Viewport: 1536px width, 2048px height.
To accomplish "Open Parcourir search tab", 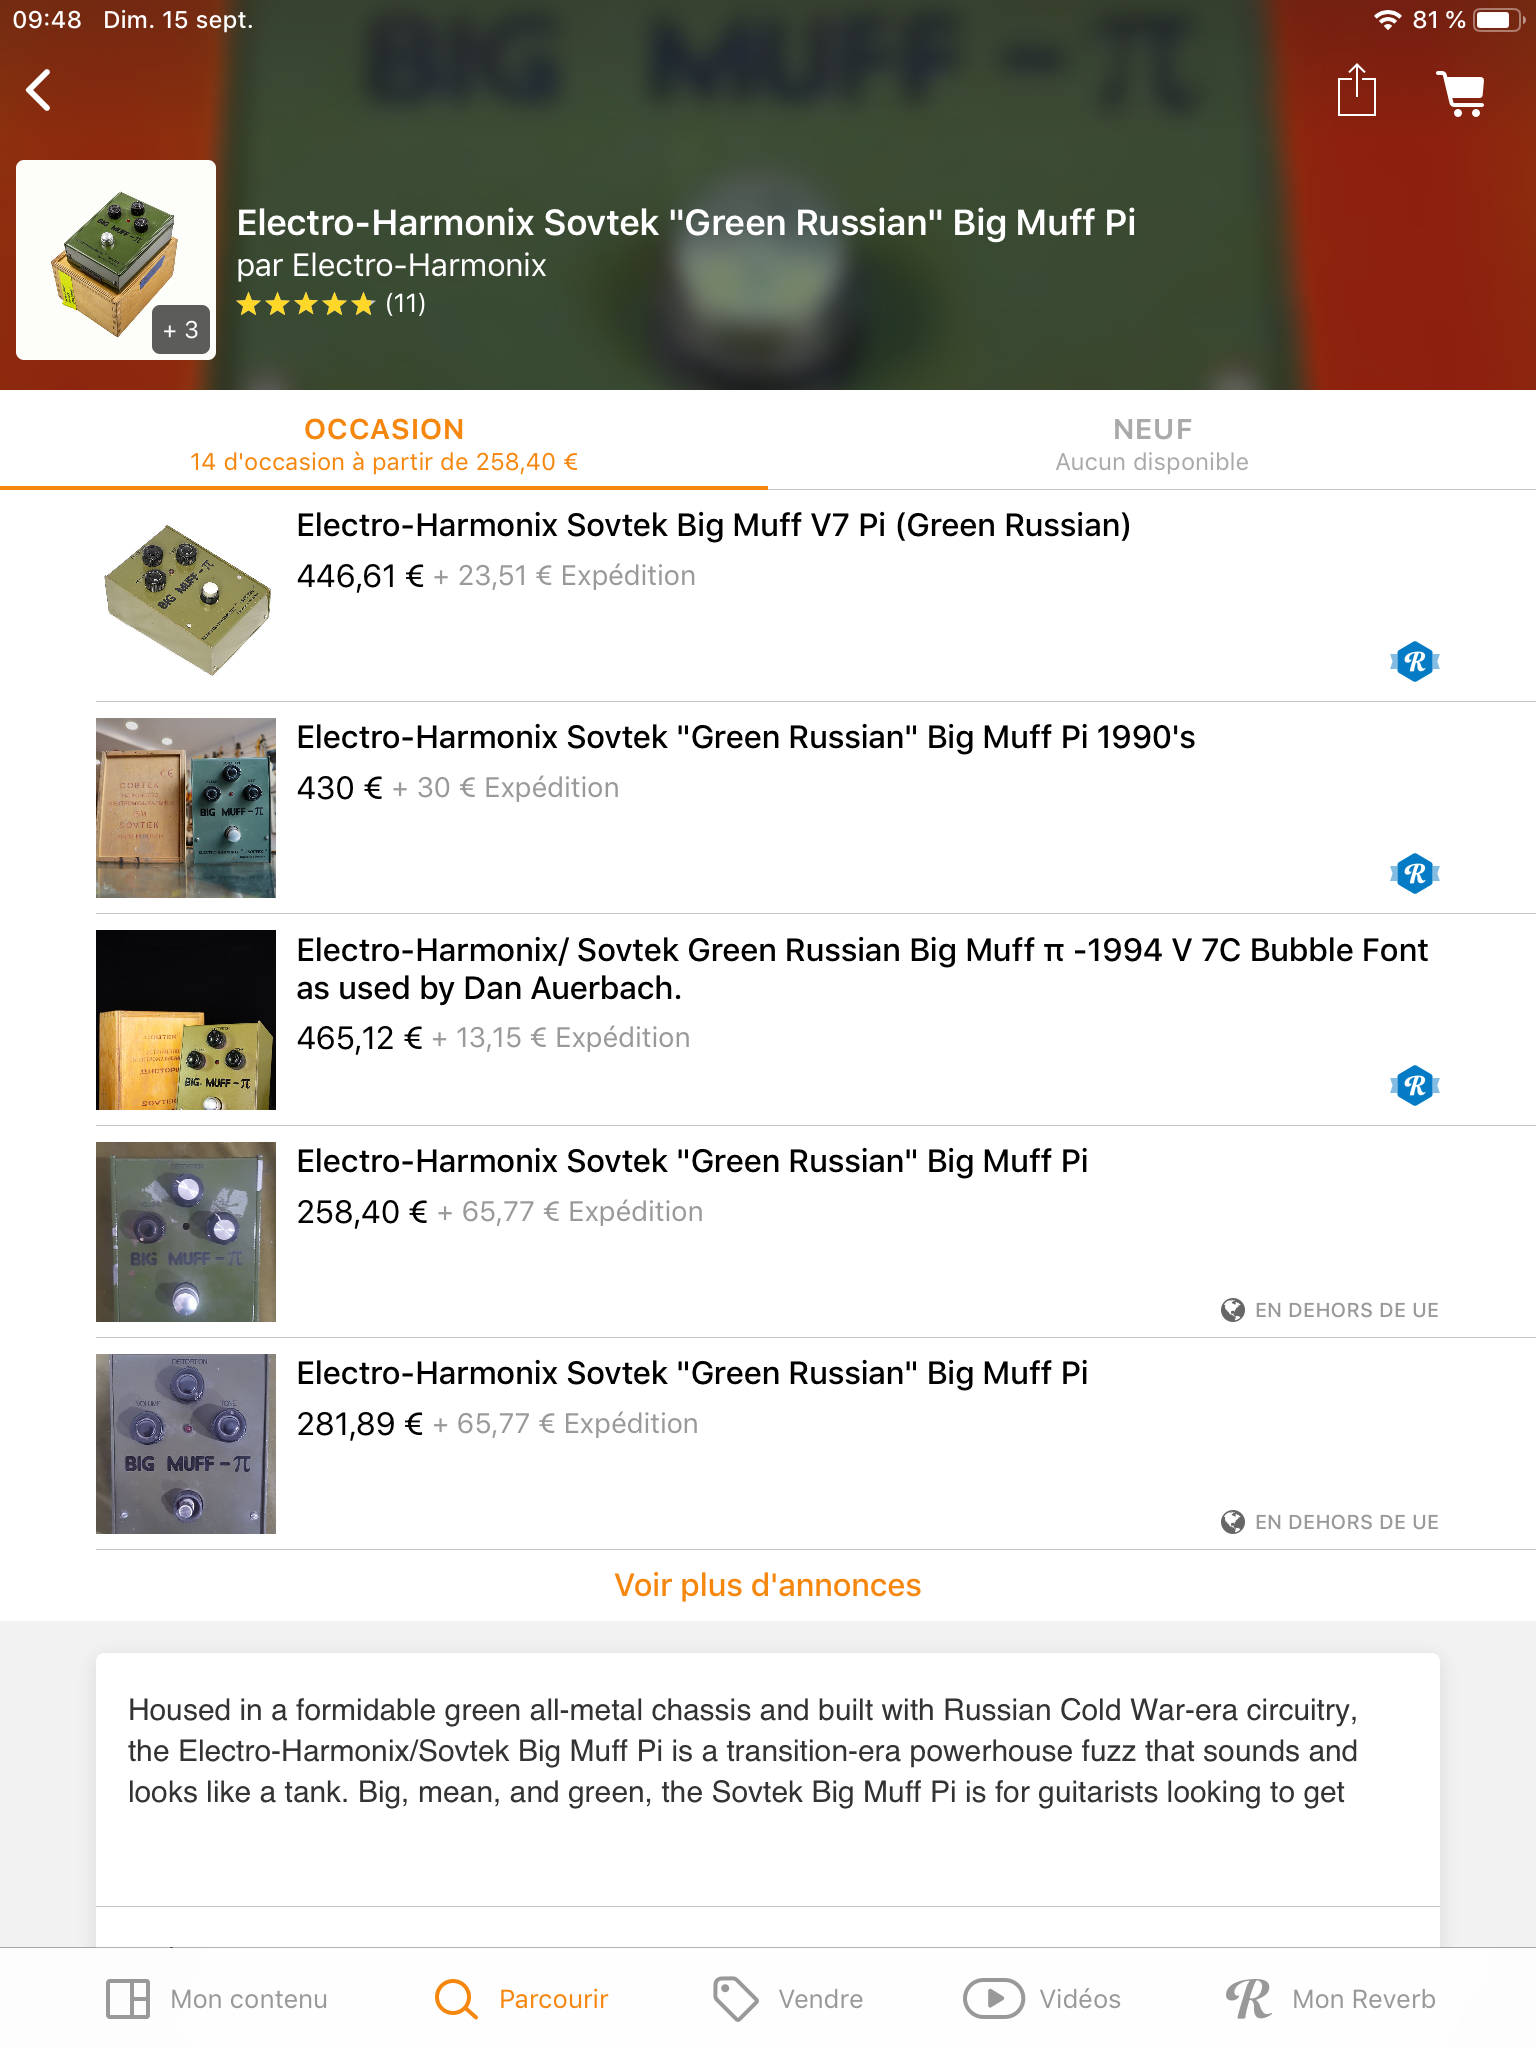I will click(522, 1999).
